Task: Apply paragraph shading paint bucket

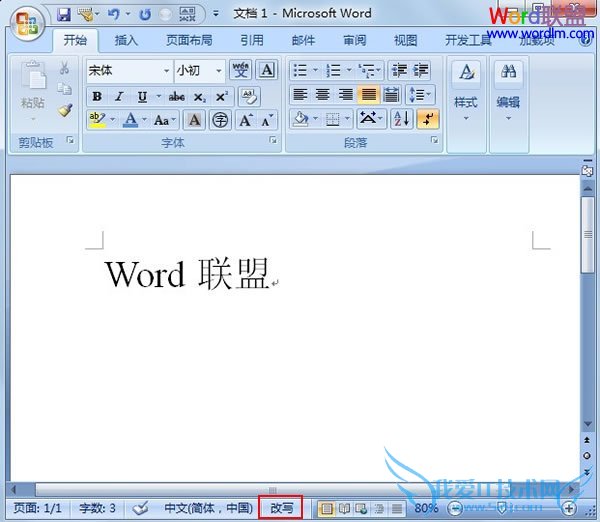Action: tap(300, 119)
